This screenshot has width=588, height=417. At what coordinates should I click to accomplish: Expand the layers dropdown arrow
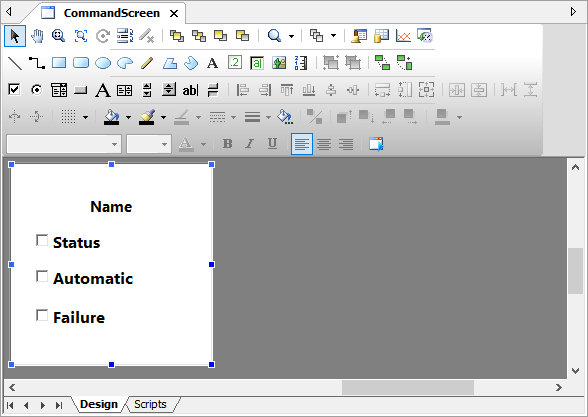[333, 36]
